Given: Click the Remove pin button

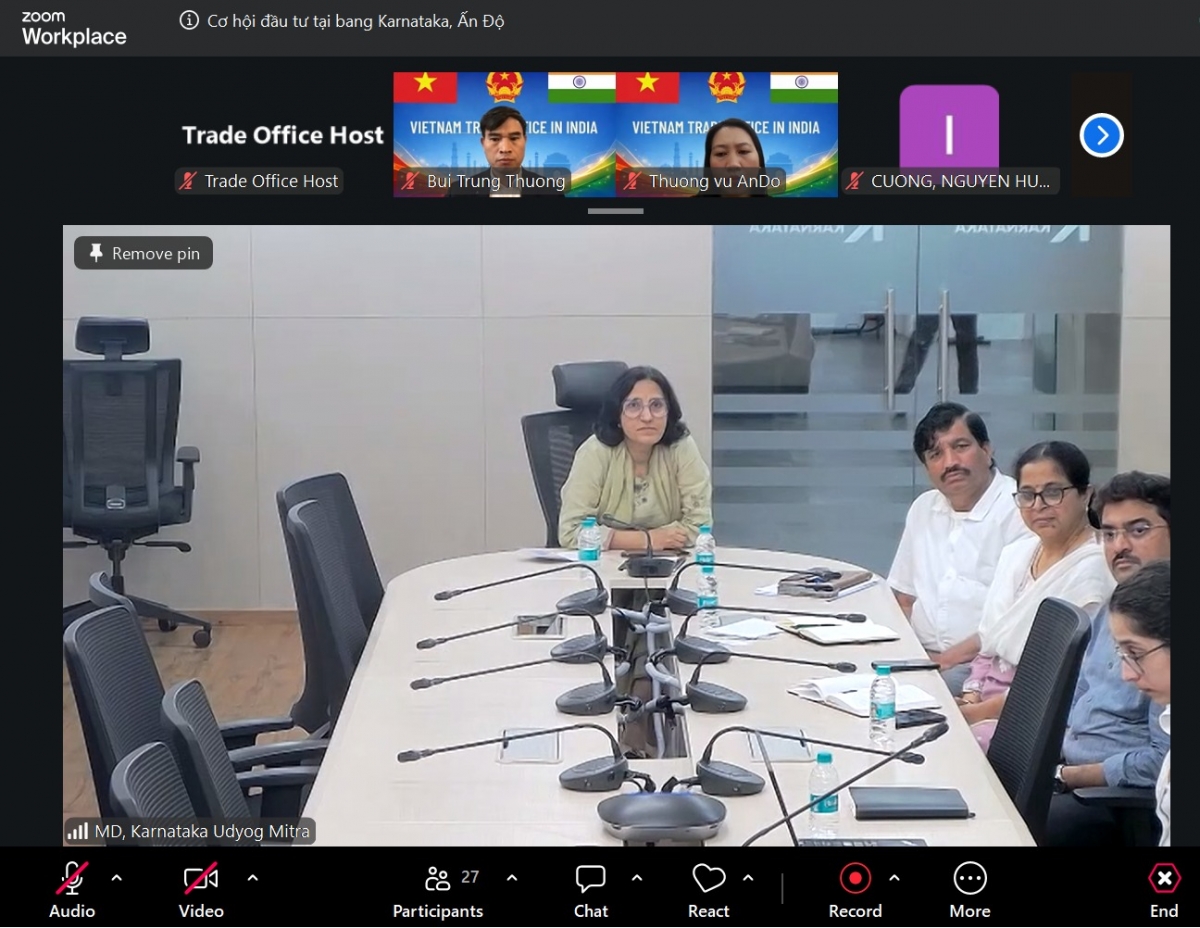Looking at the screenshot, I should (143, 253).
